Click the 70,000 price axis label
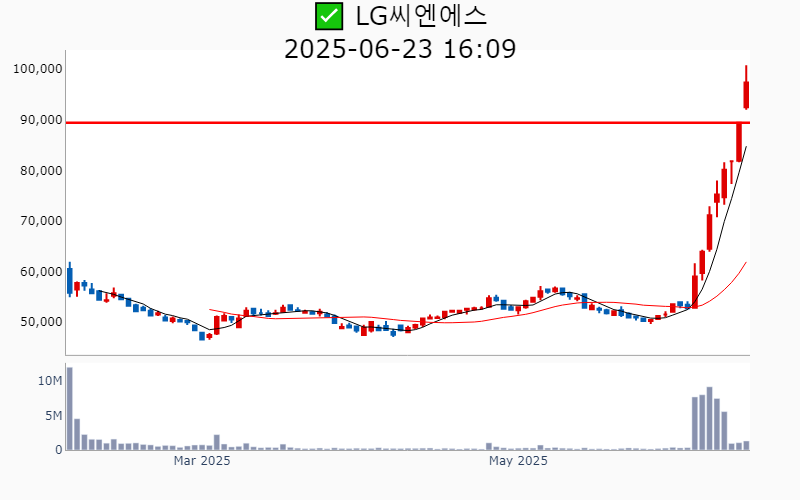800x500 pixels. pyautogui.click(x=41, y=221)
